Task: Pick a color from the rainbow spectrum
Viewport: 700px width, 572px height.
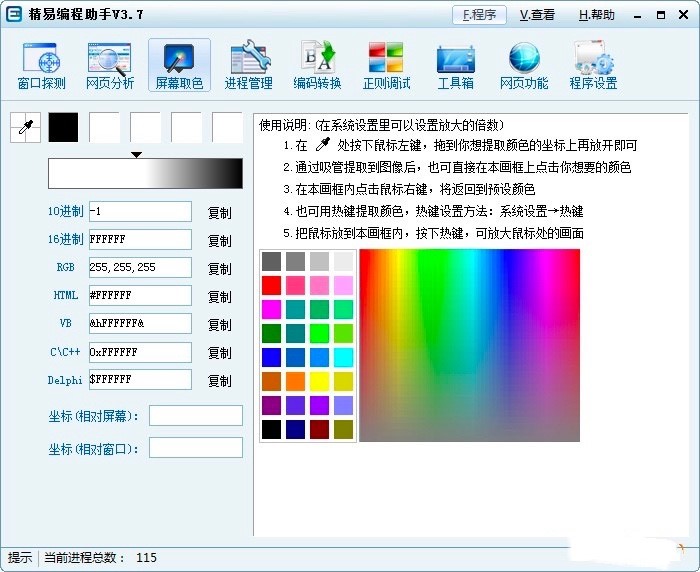Action: [x=470, y=345]
